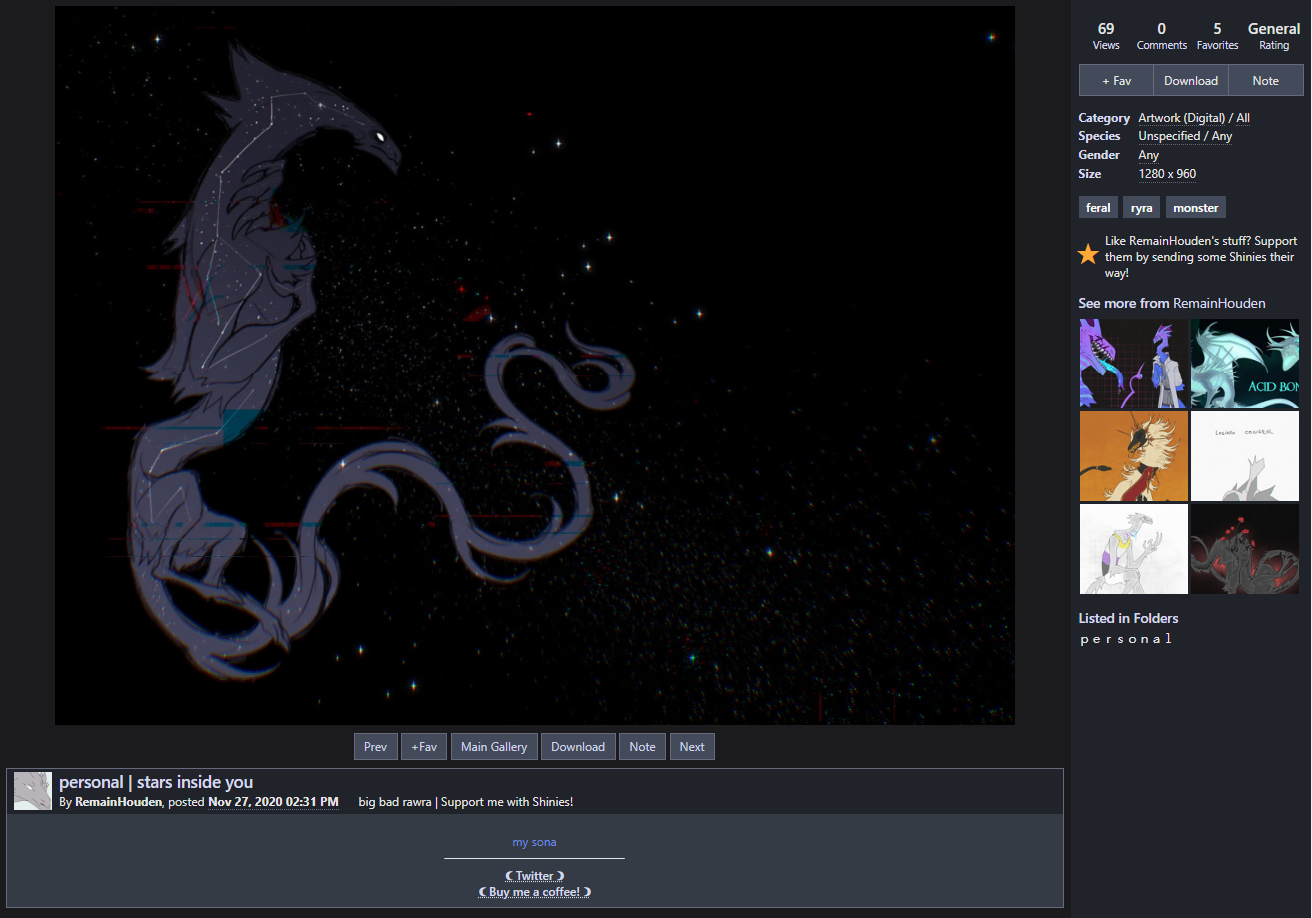Image resolution: width=1312 pixels, height=918 pixels.
Task: Click the "Listed in Folders" heading
Action: click(x=1128, y=618)
